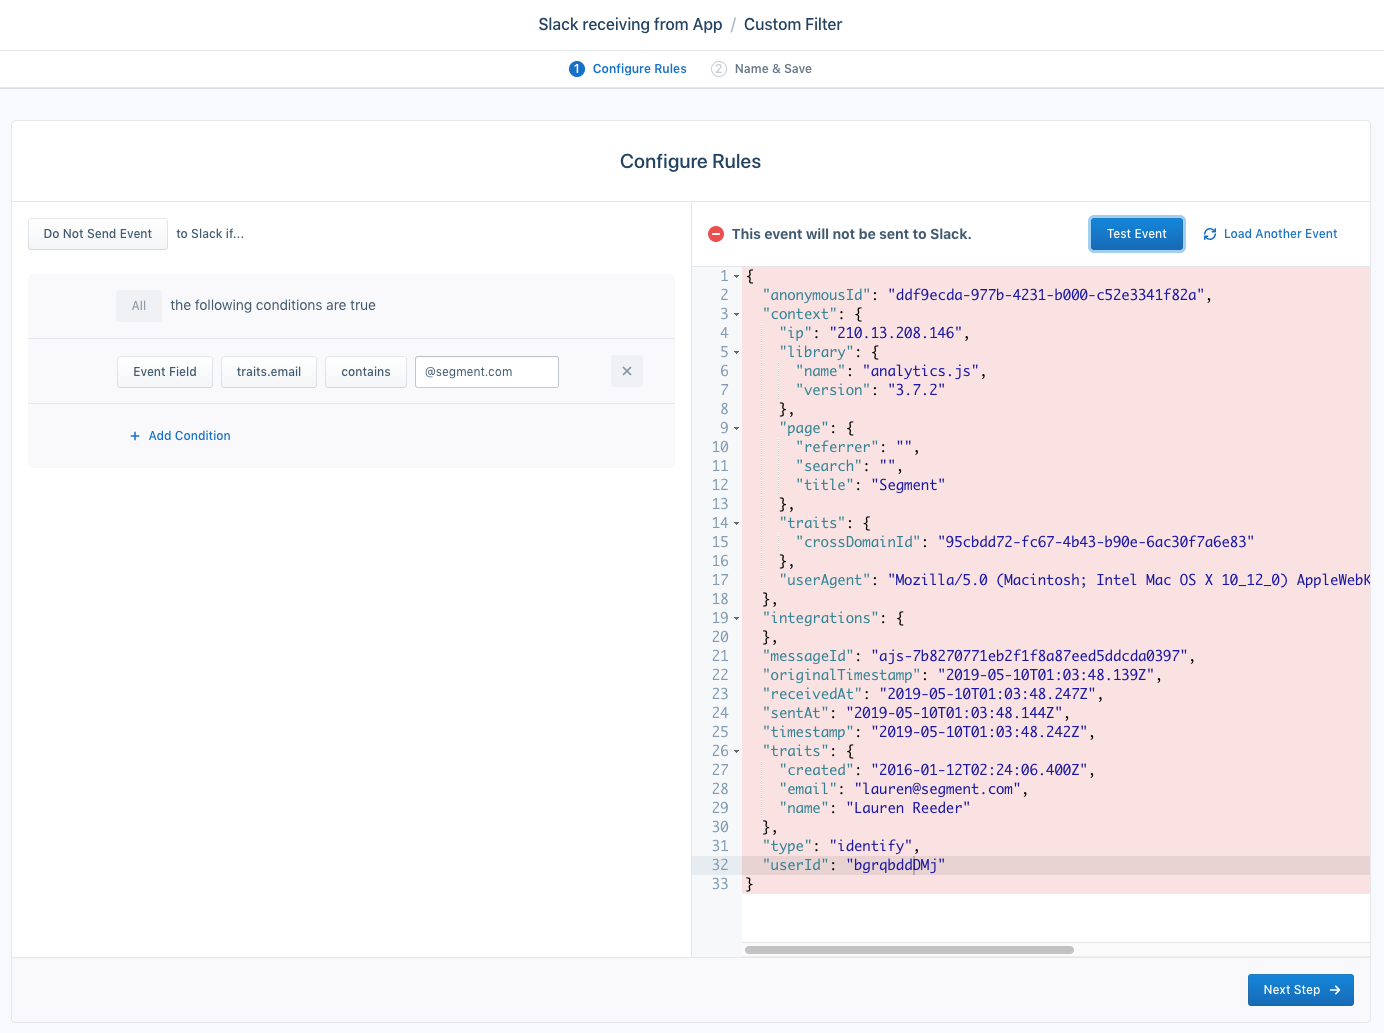Open the contains operator dropdown
Viewport: 1384px width, 1033px height.
[365, 371]
